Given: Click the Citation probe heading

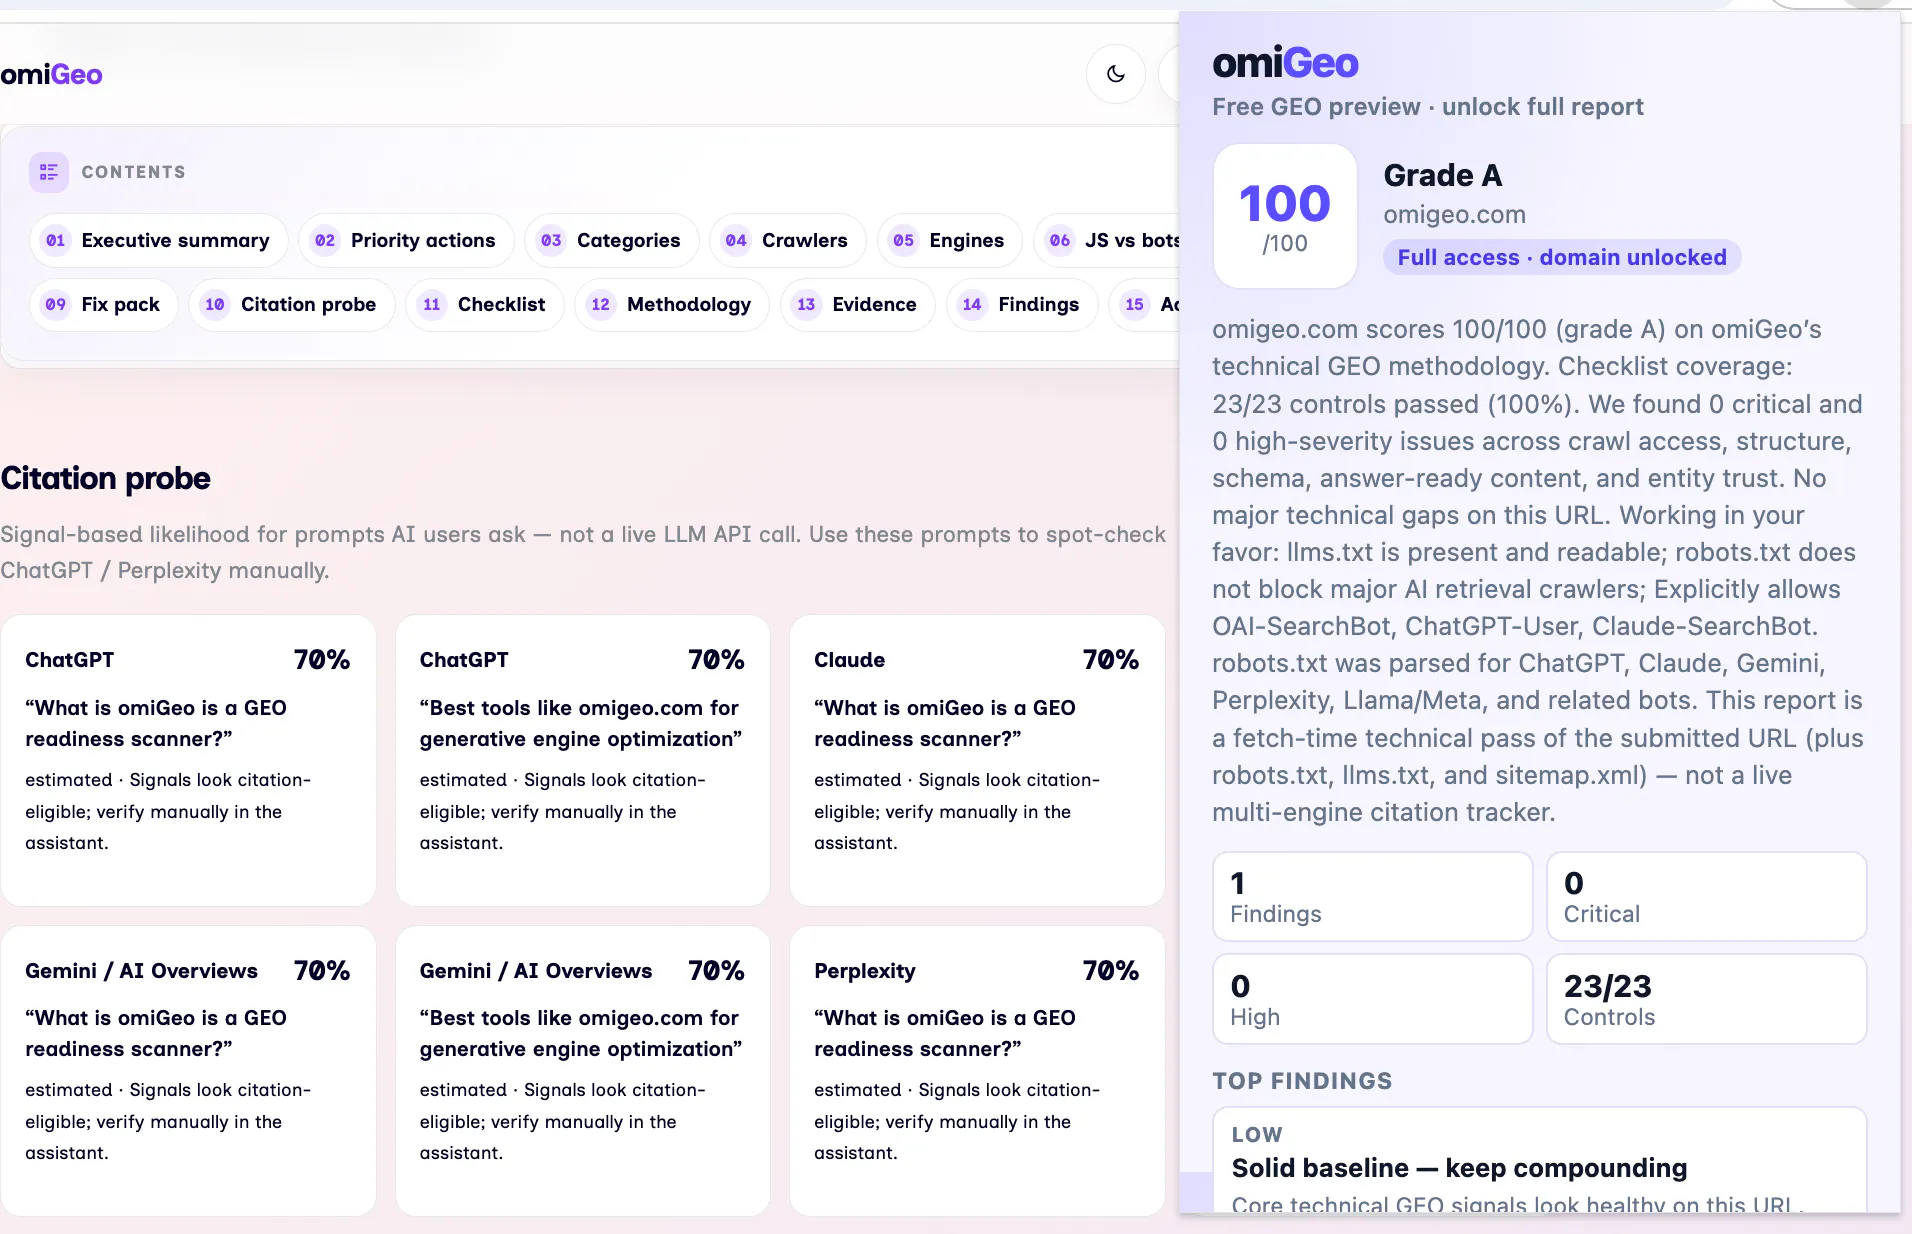Looking at the screenshot, I should (x=105, y=479).
